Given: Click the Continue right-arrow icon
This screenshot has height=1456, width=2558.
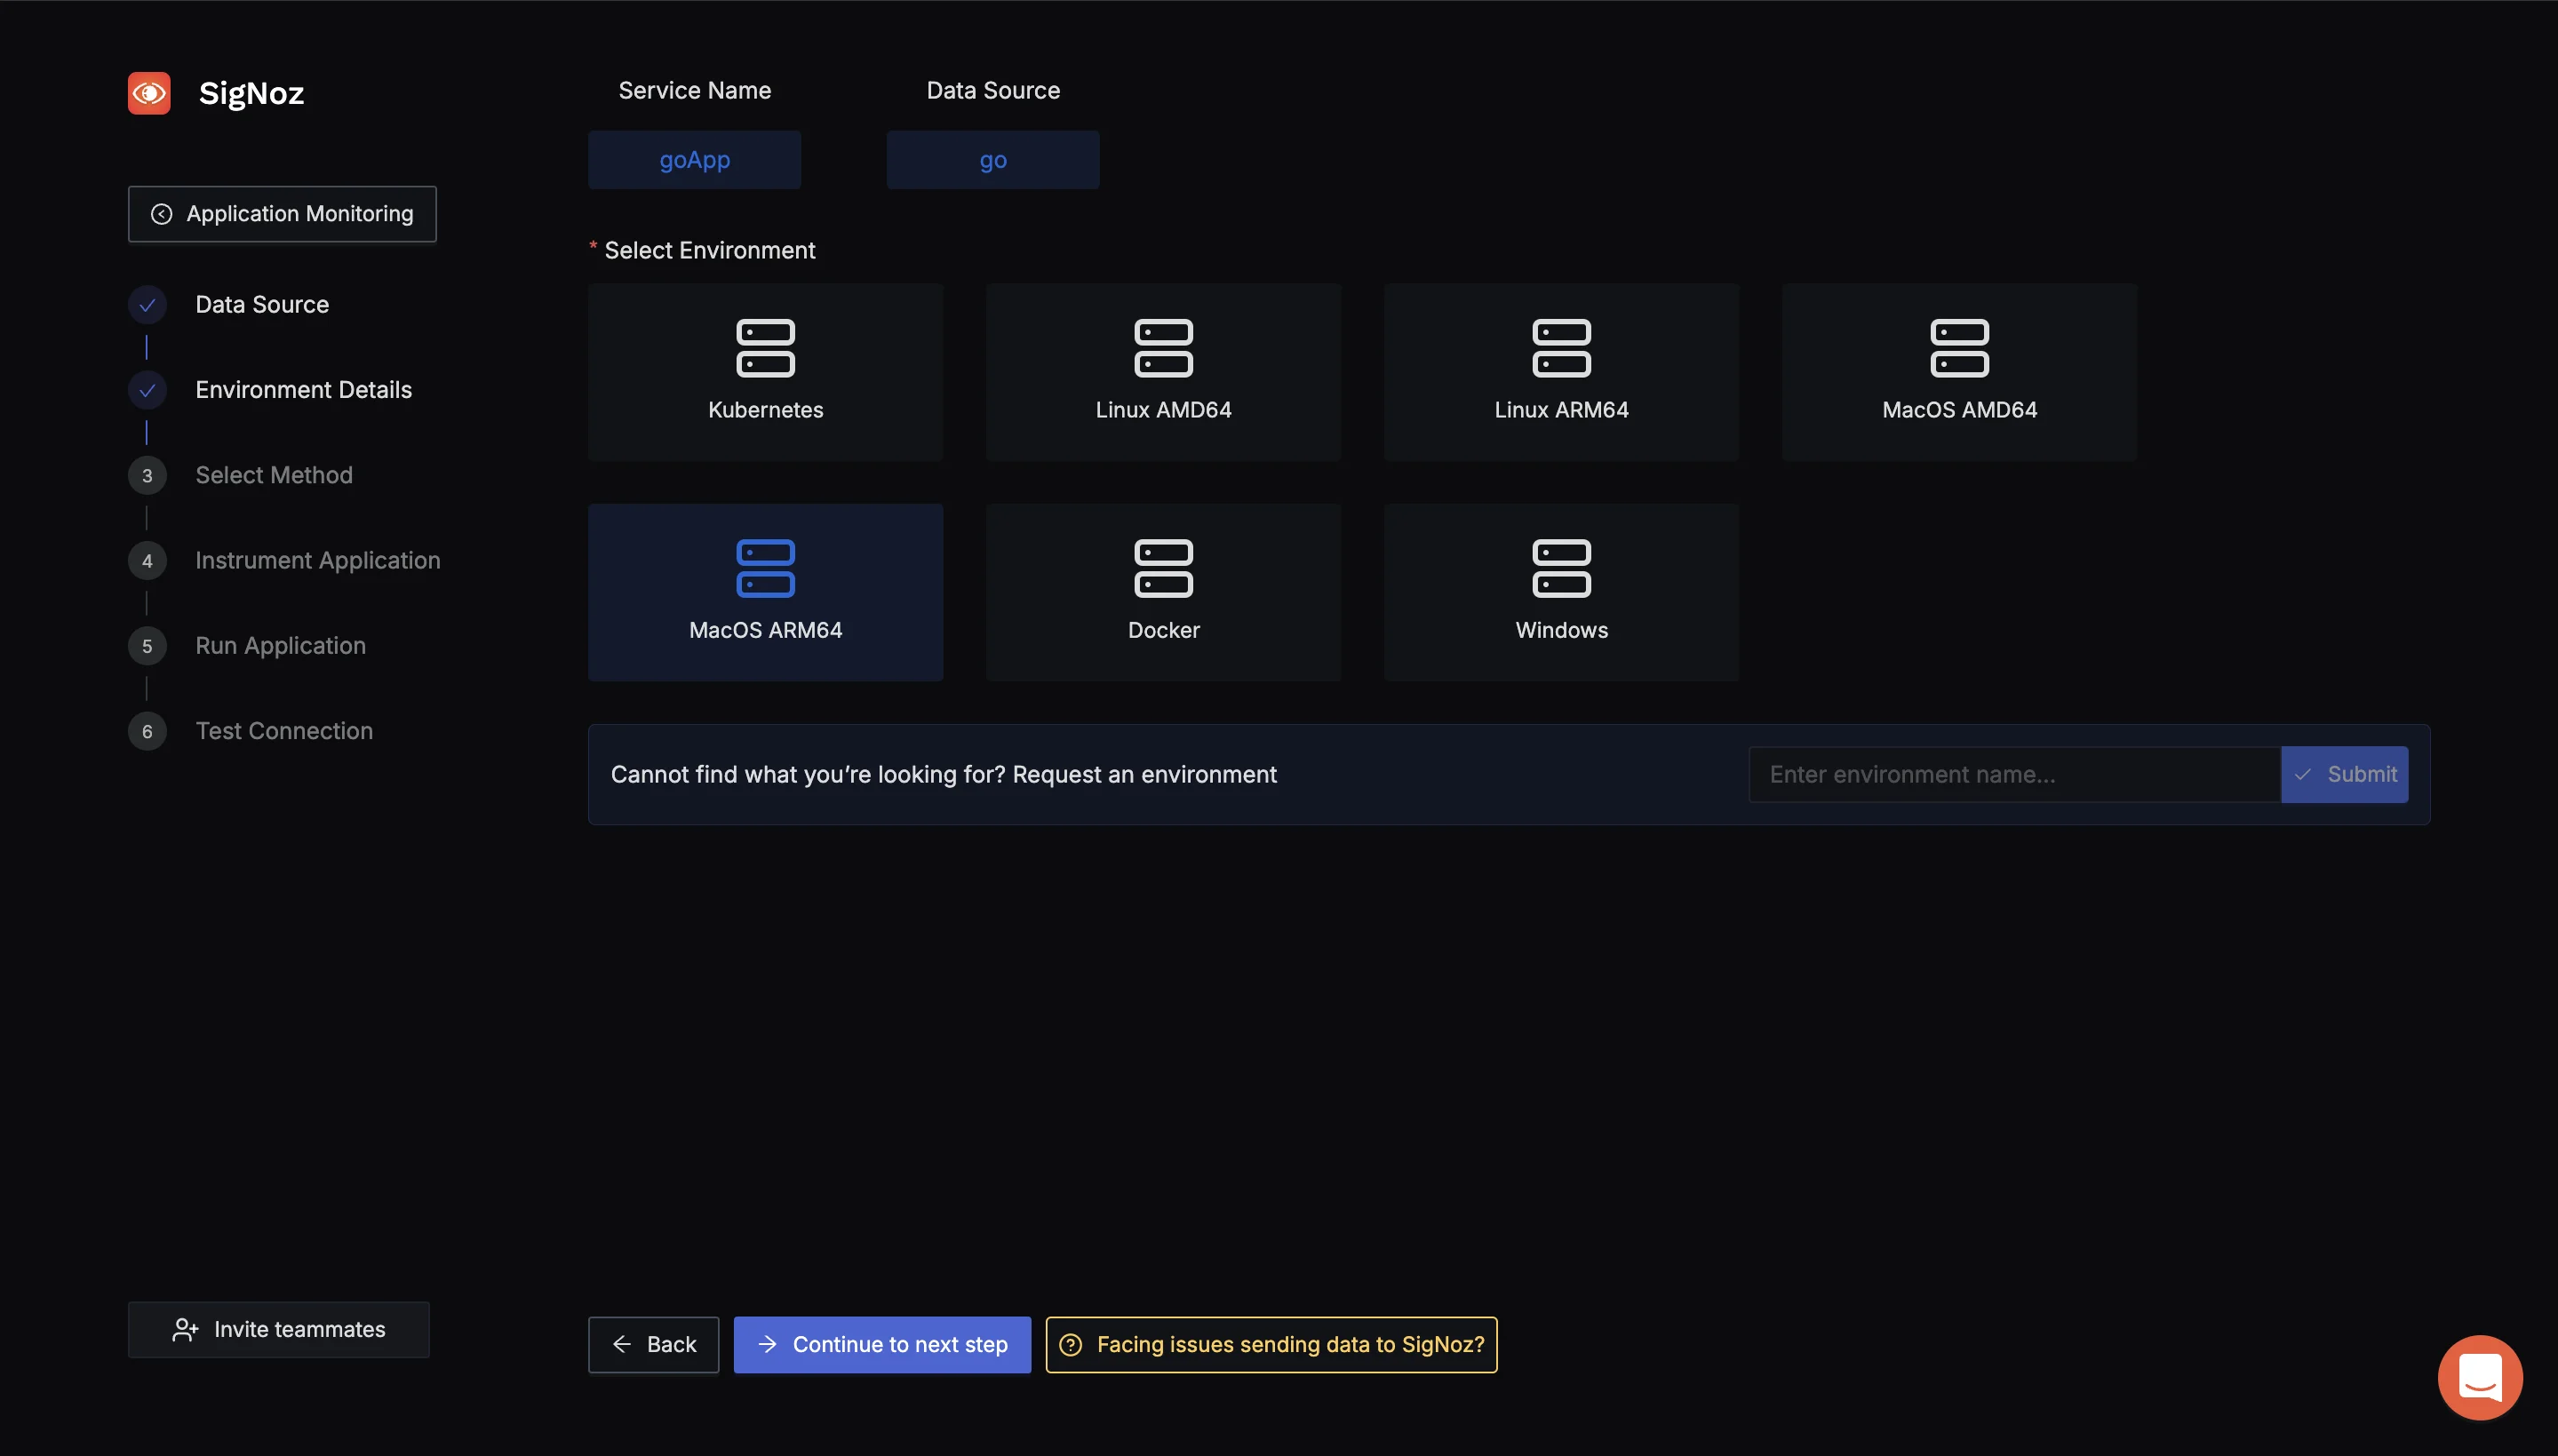Looking at the screenshot, I should click(x=768, y=1345).
